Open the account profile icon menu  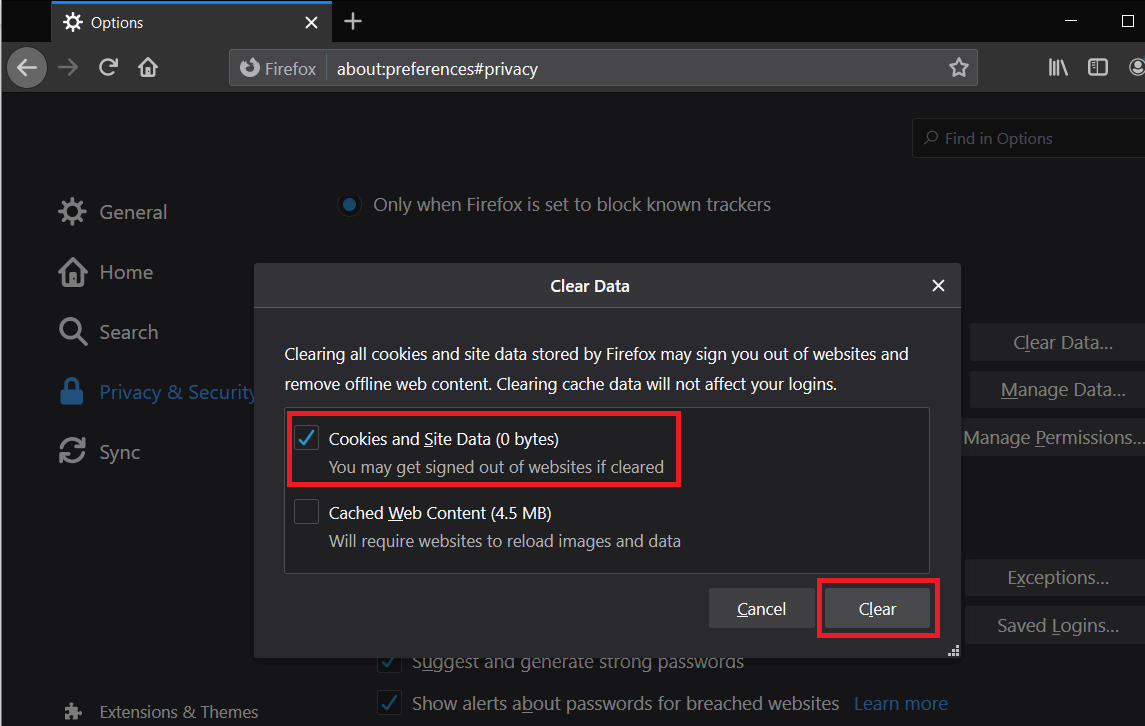pyautogui.click(x=1136, y=67)
